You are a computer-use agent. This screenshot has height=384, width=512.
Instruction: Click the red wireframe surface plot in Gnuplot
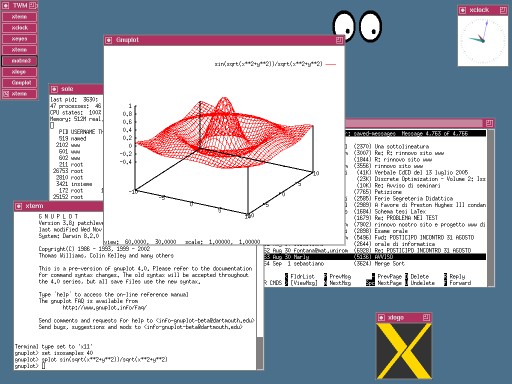click(x=224, y=133)
